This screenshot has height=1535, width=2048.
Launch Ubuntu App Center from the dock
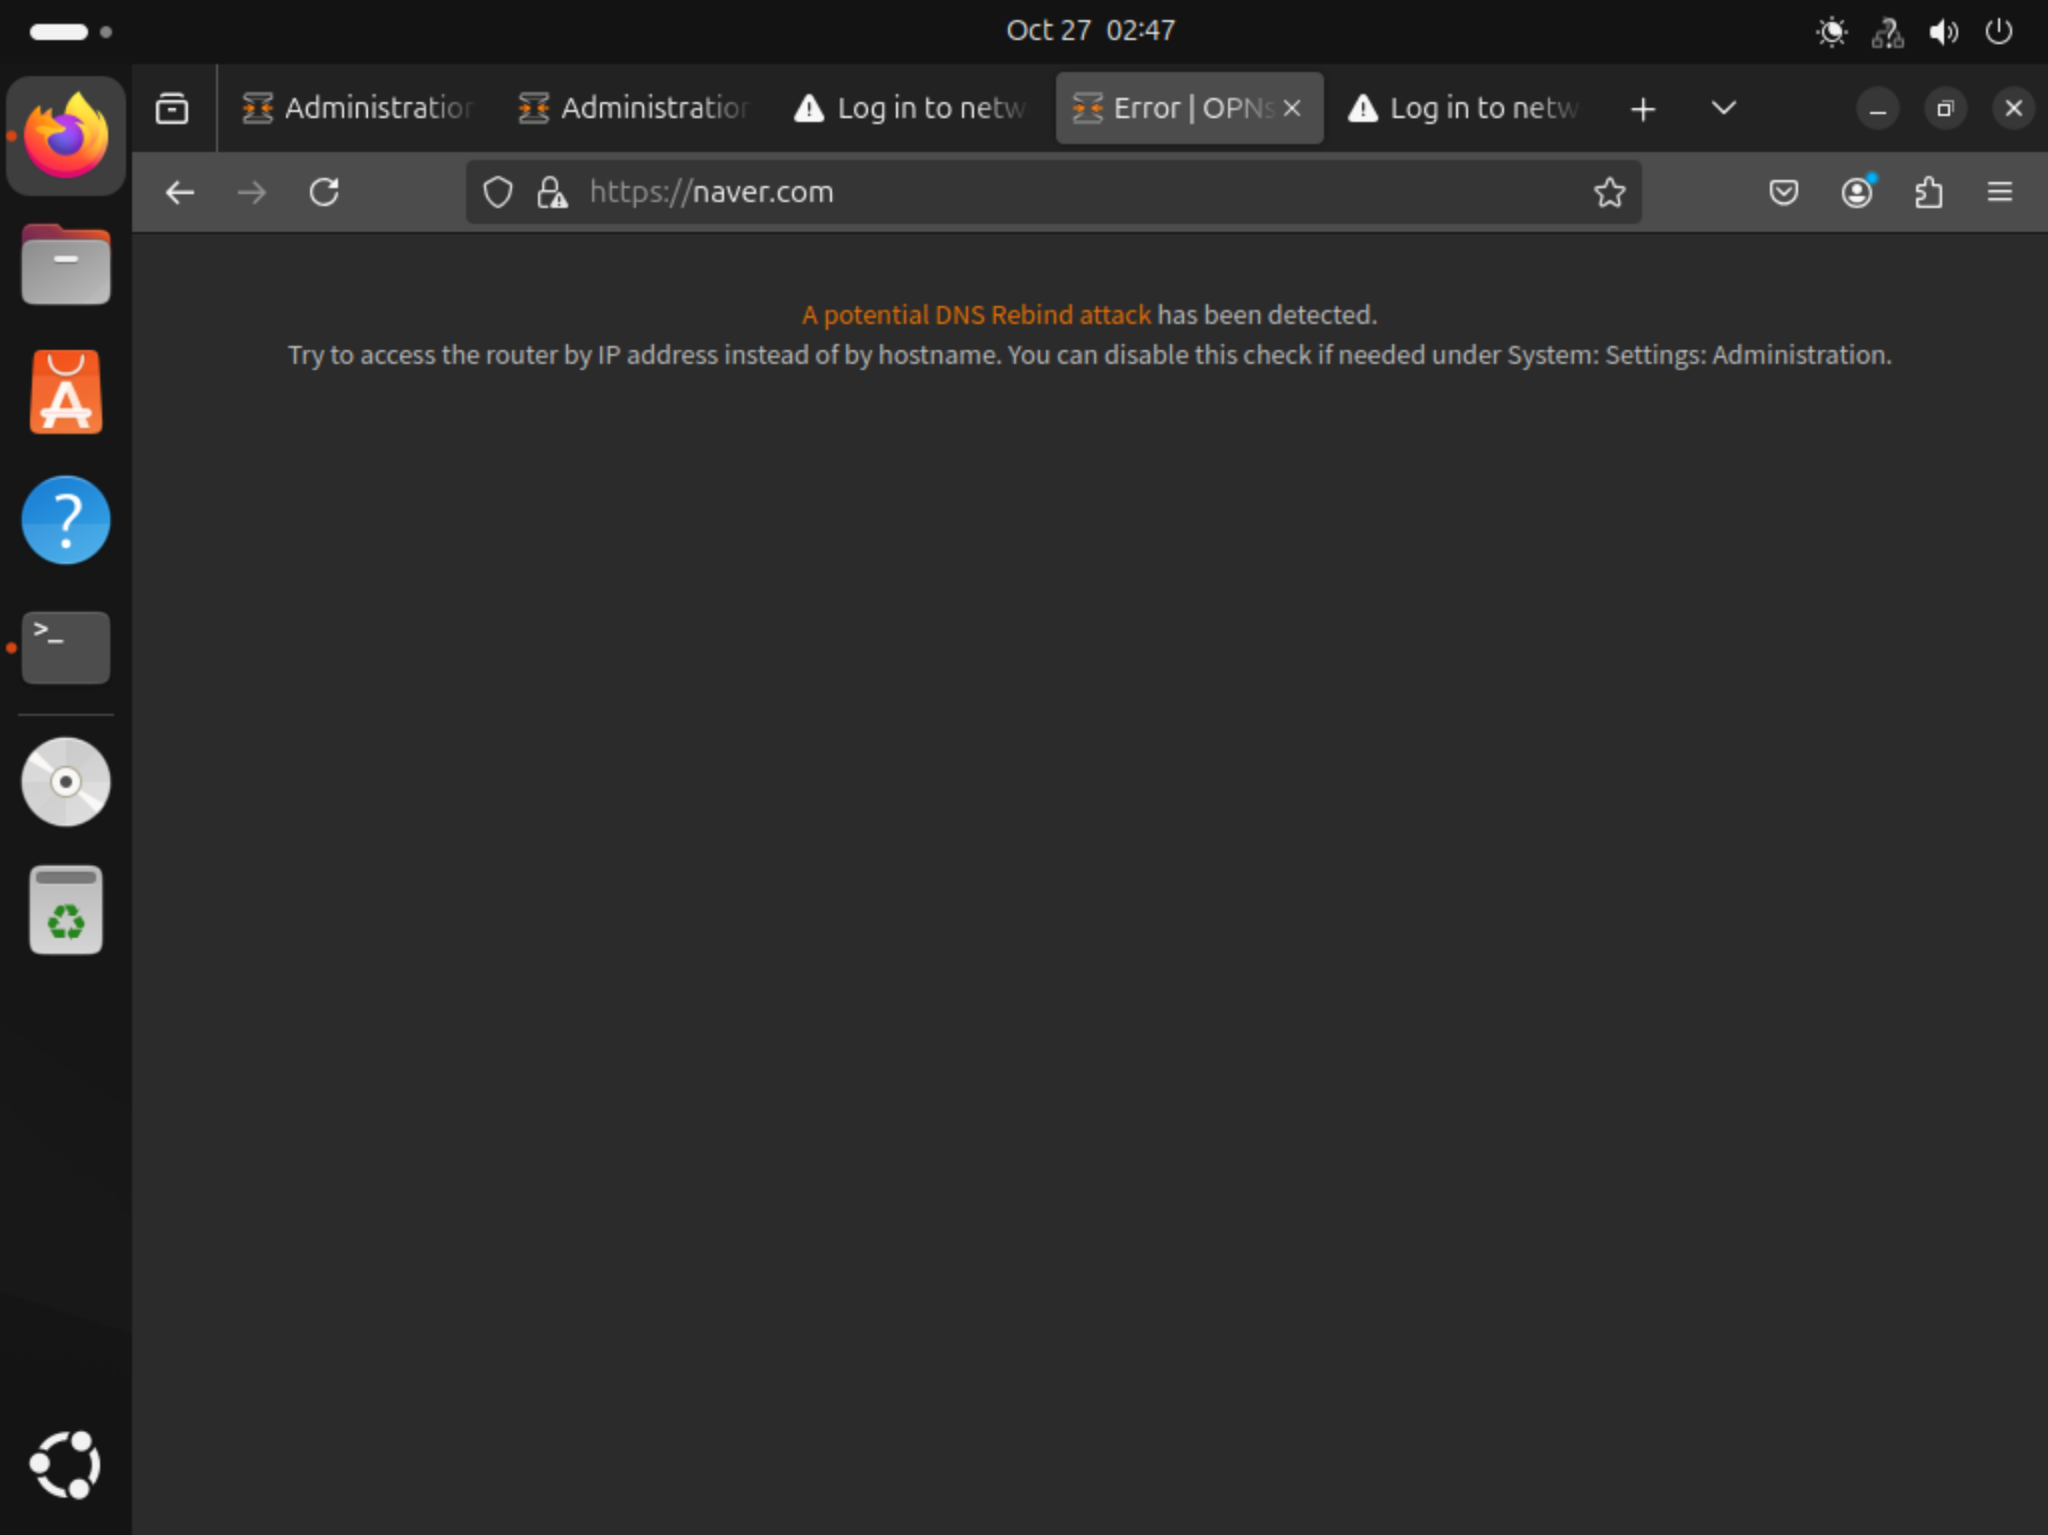click(66, 392)
